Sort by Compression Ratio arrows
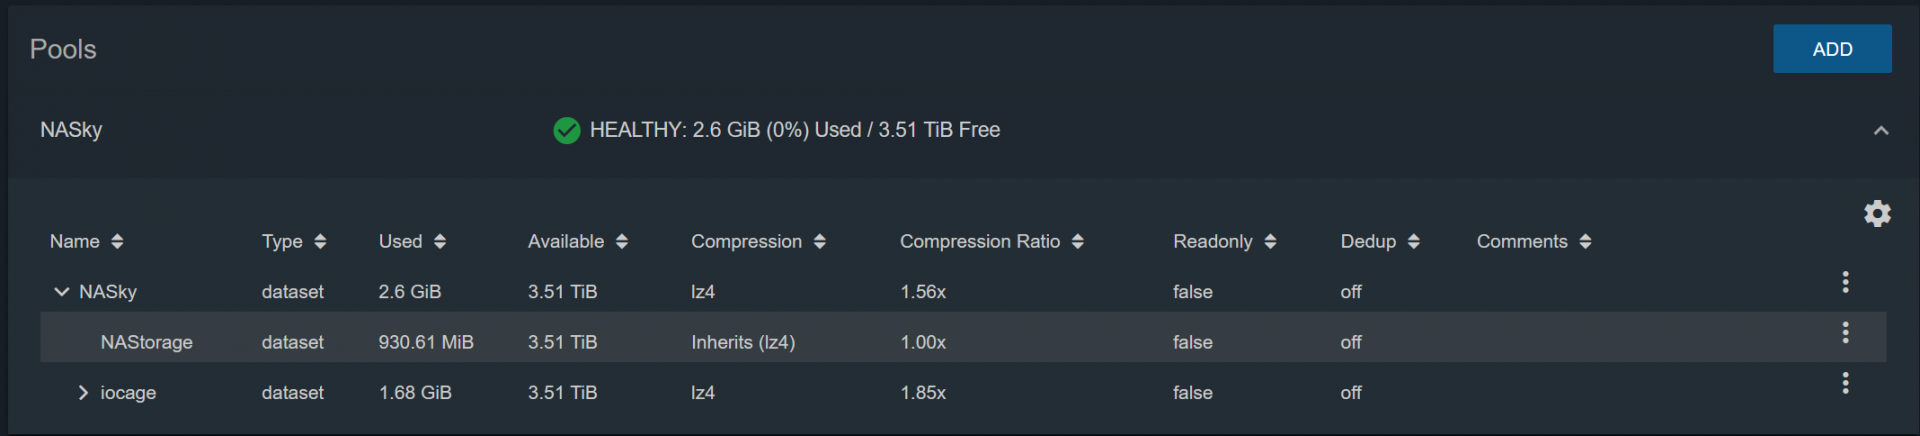 (1077, 241)
